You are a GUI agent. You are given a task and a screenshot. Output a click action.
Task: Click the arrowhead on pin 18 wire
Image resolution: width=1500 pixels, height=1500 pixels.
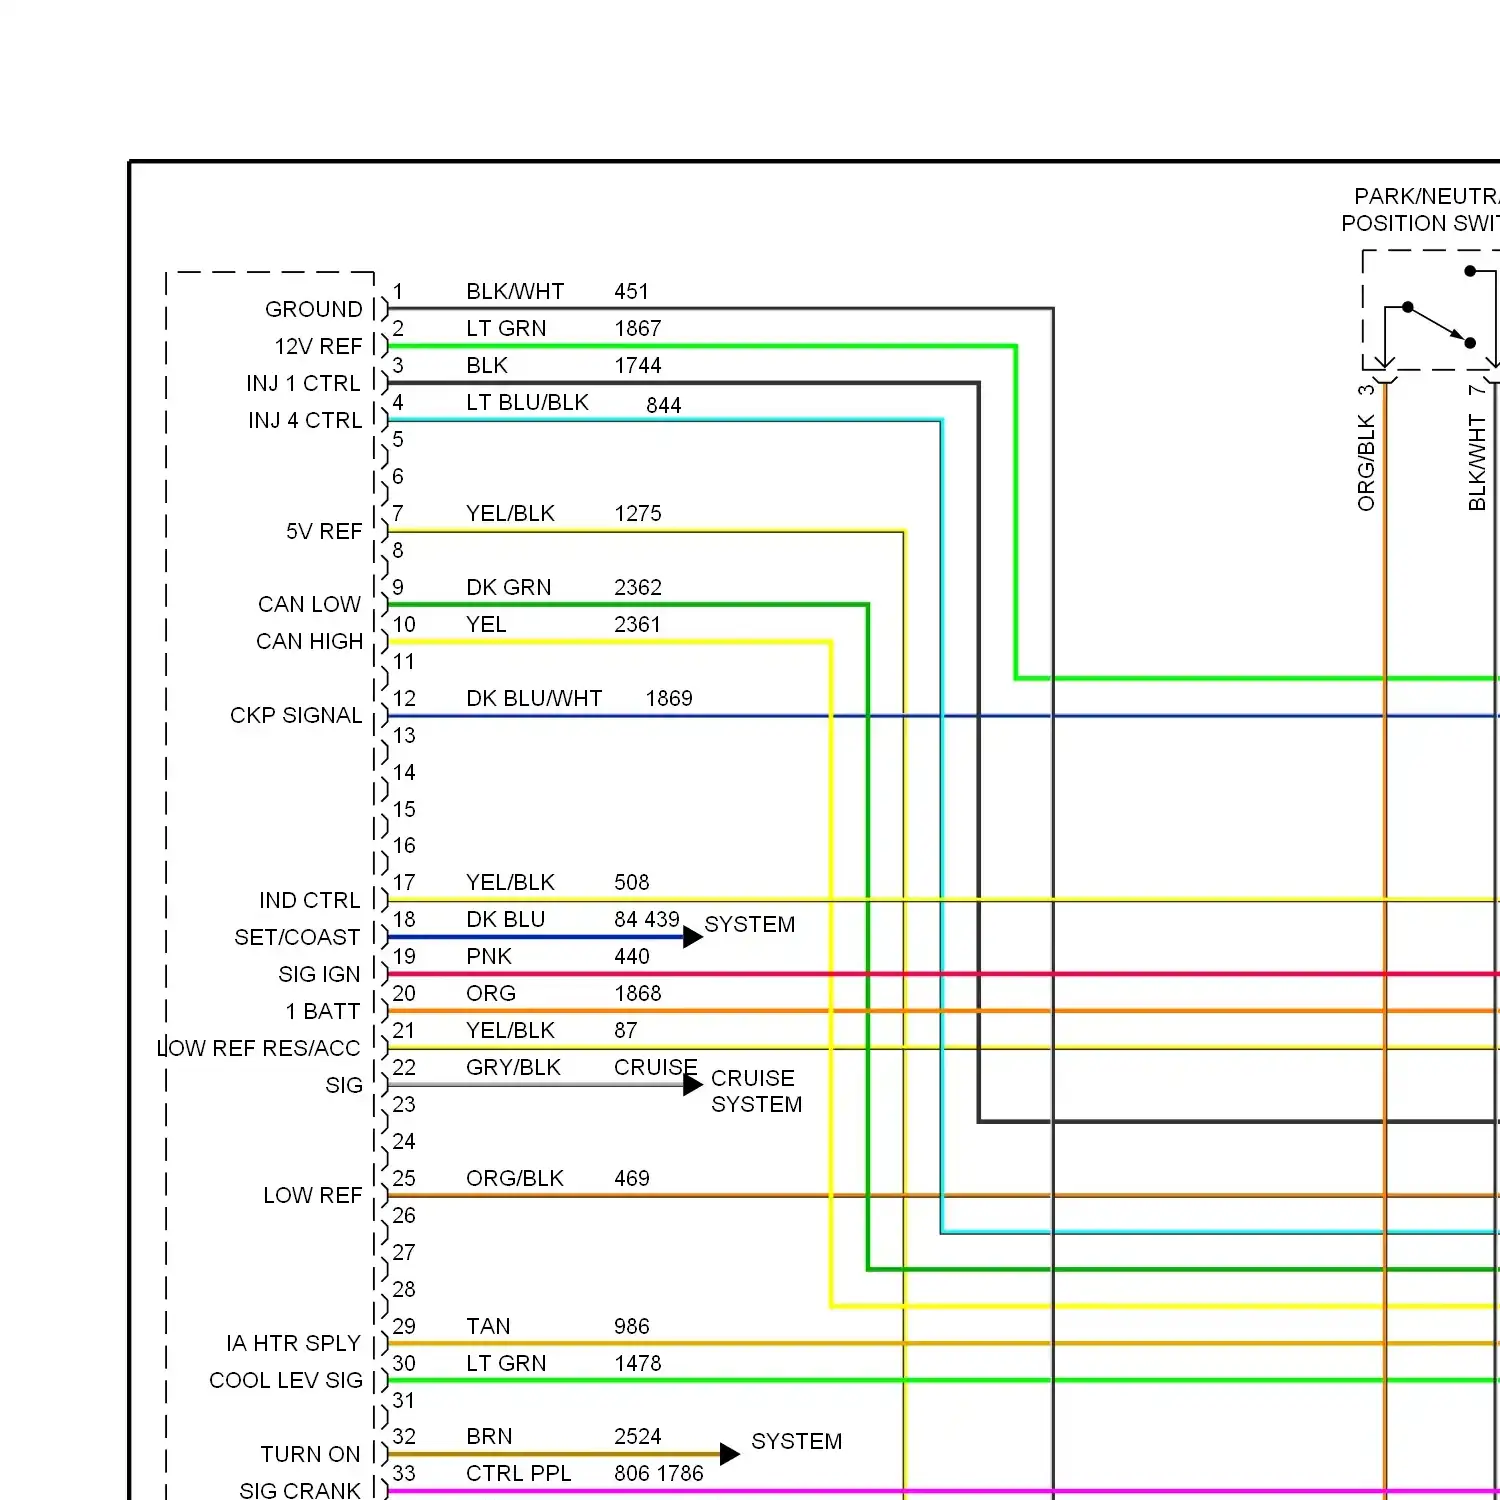tap(692, 937)
